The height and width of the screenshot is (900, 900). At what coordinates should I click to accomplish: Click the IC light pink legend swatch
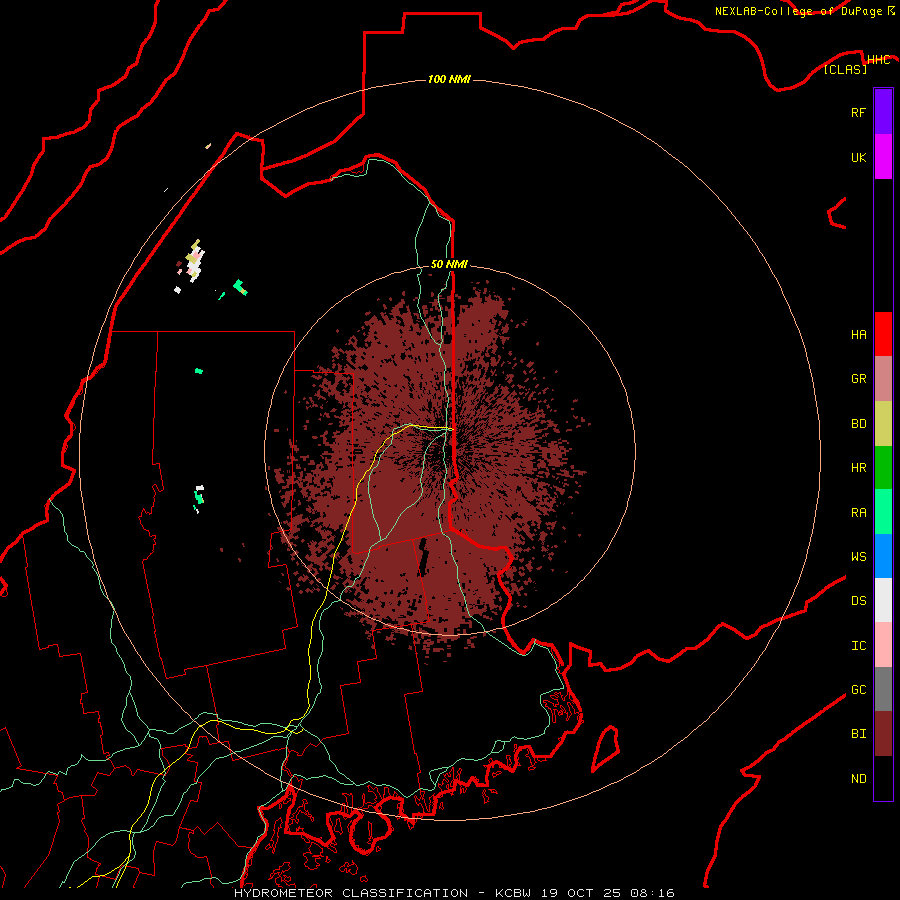click(883, 645)
